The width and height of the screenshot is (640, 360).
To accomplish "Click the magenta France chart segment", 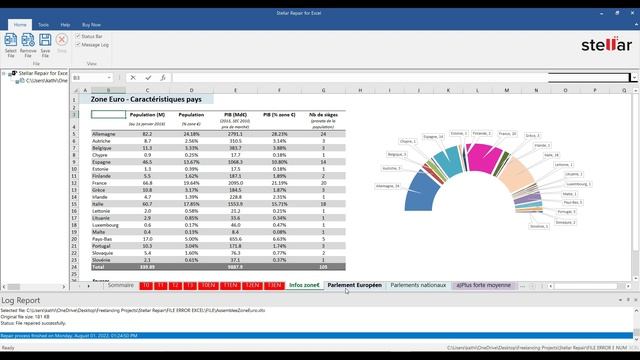I will click(484, 157).
